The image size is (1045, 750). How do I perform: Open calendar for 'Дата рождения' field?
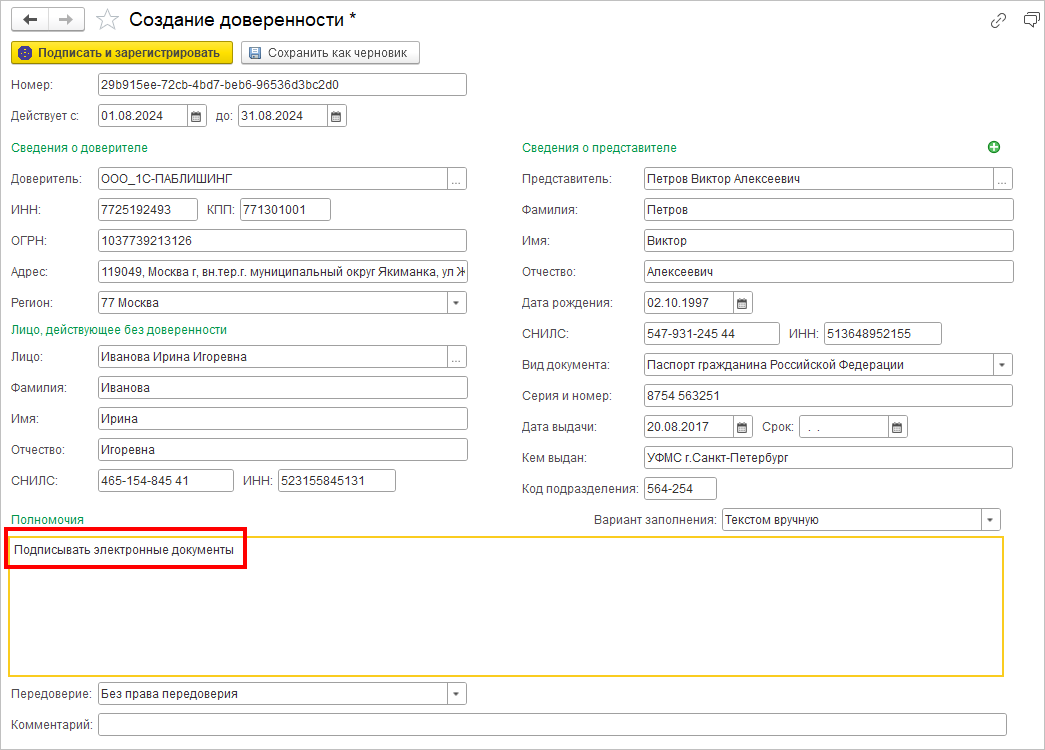click(742, 303)
